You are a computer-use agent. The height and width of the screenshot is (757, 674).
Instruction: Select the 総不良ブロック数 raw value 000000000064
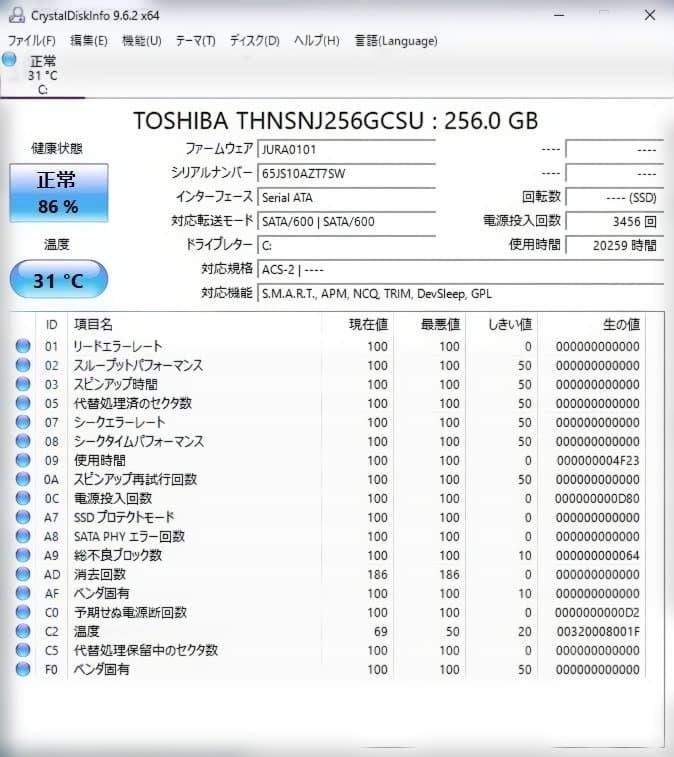598,555
